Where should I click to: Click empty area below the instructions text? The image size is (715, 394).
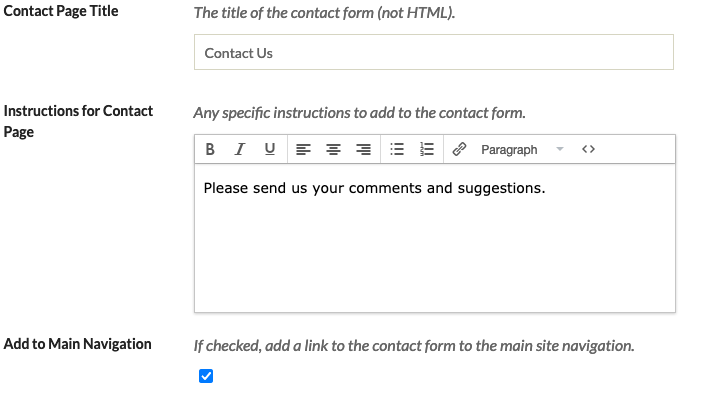point(435,255)
